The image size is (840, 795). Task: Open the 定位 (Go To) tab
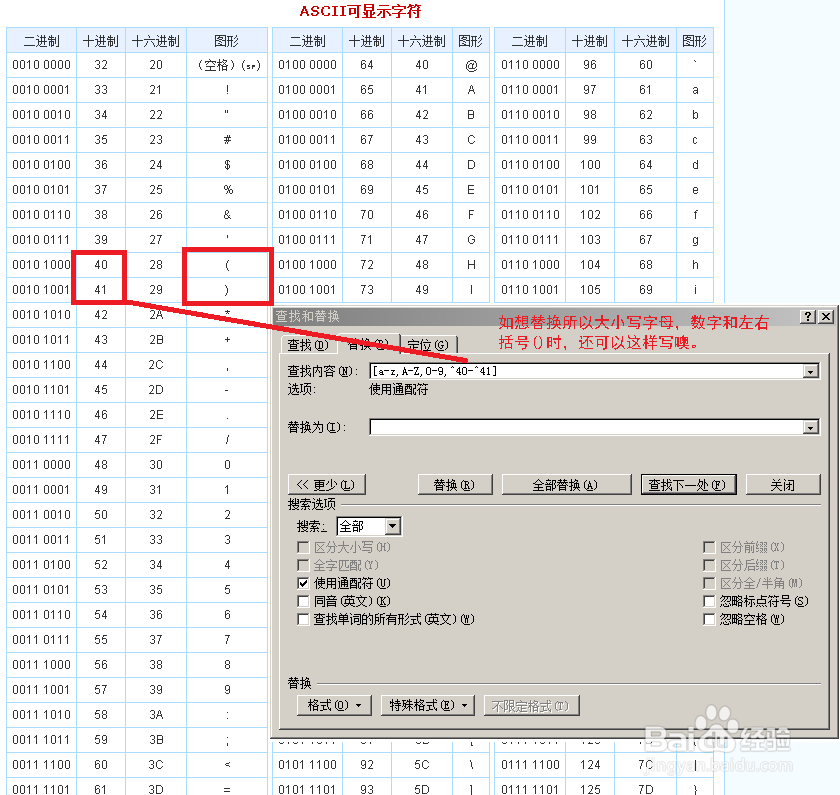(x=427, y=343)
